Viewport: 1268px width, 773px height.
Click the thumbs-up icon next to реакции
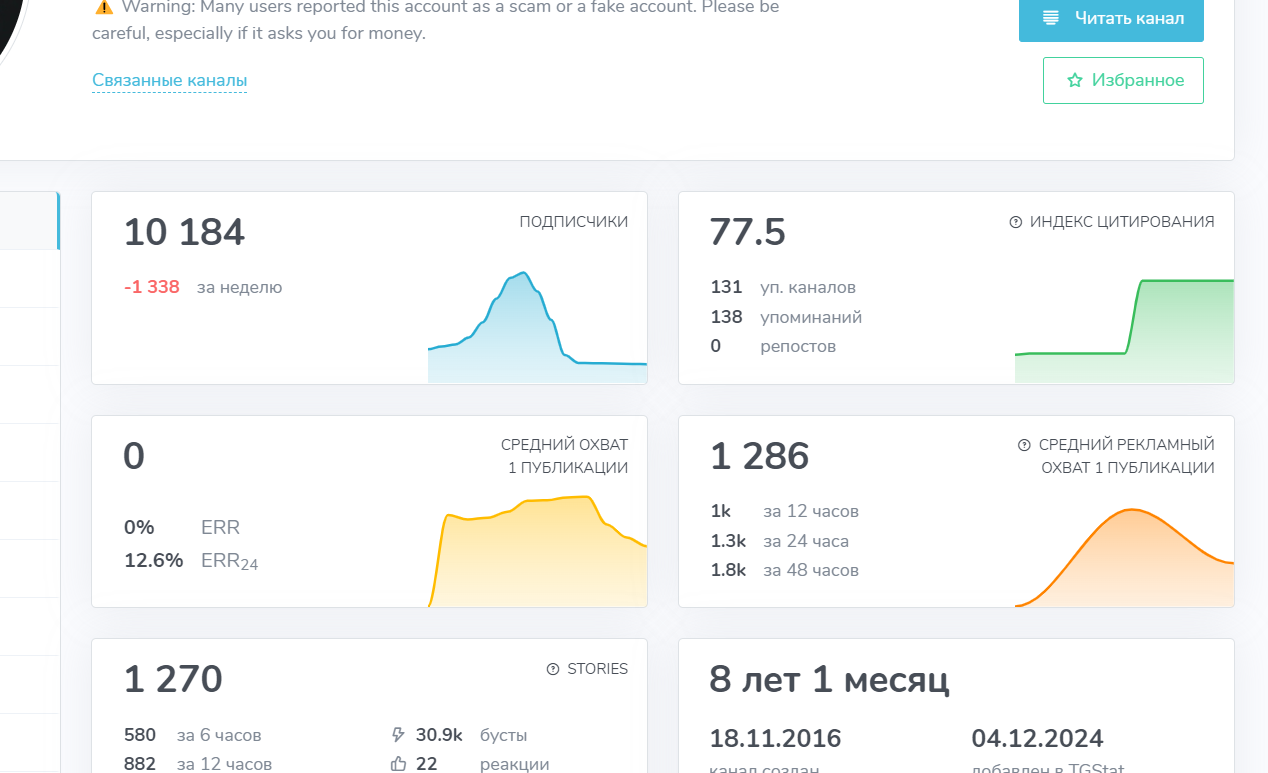tap(398, 764)
